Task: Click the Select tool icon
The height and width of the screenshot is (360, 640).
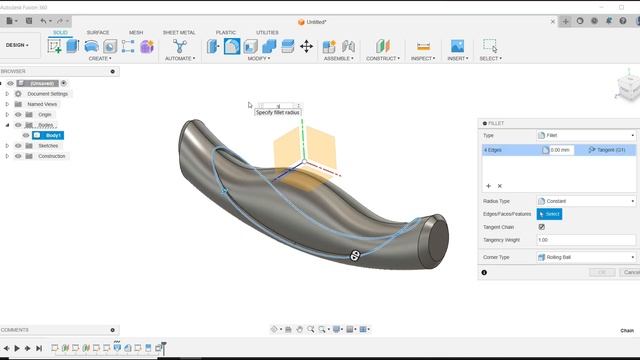Action: pyautogui.click(x=490, y=46)
